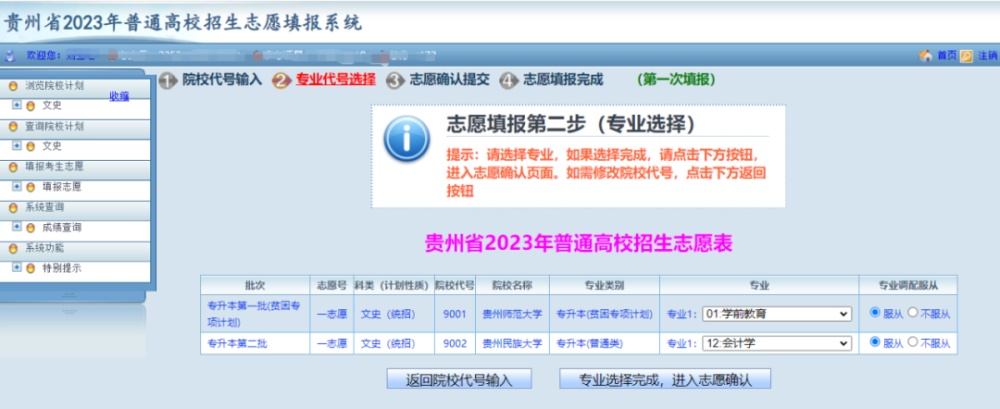The image size is (1000, 409).
Task: Click the orange icon beside 填报志愿
Action: (31, 188)
